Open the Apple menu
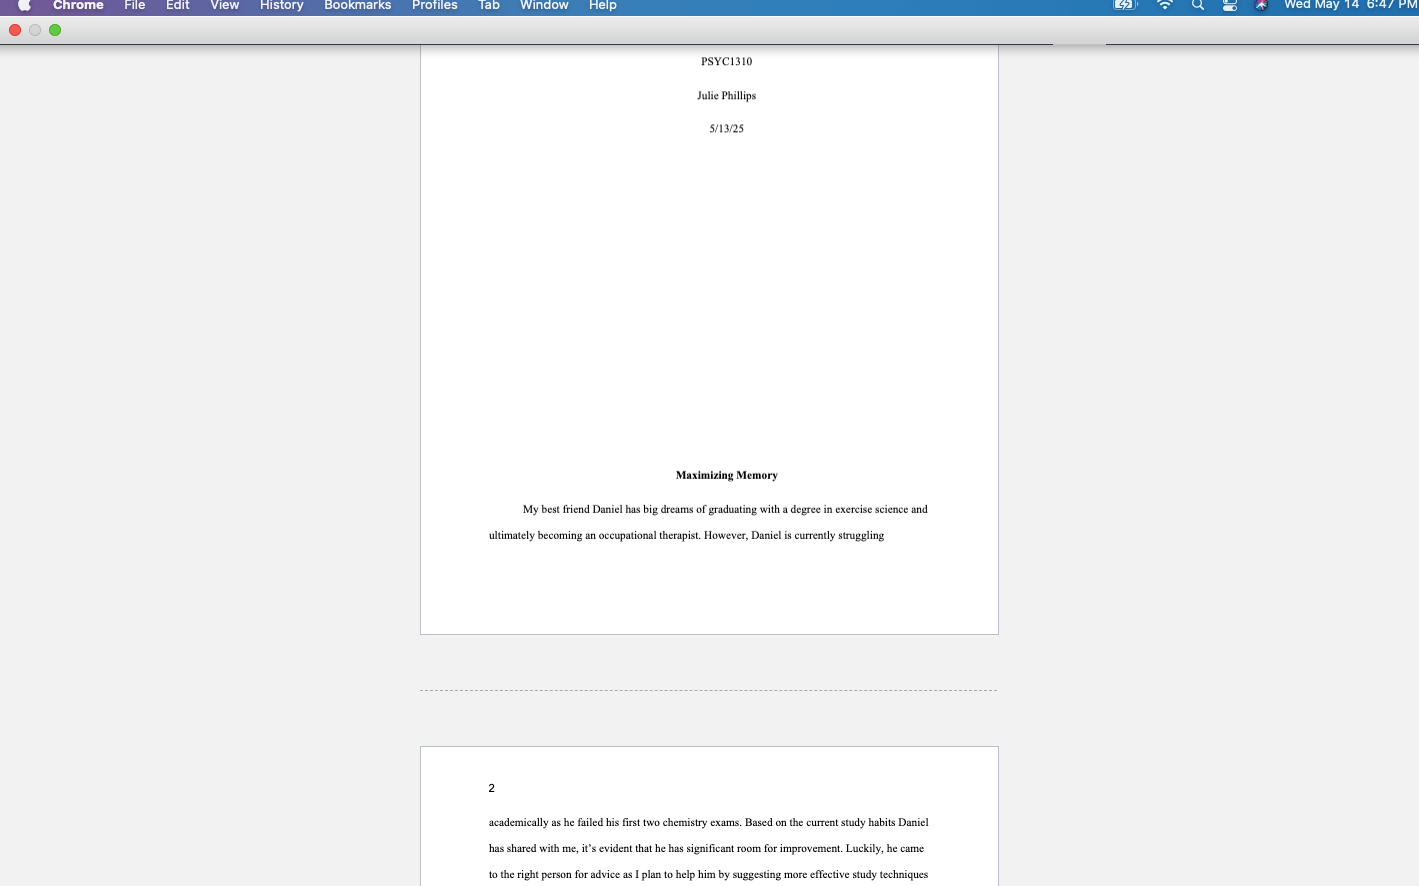This screenshot has height=886, width=1419. pyautogui.click(x=24, y=5)
